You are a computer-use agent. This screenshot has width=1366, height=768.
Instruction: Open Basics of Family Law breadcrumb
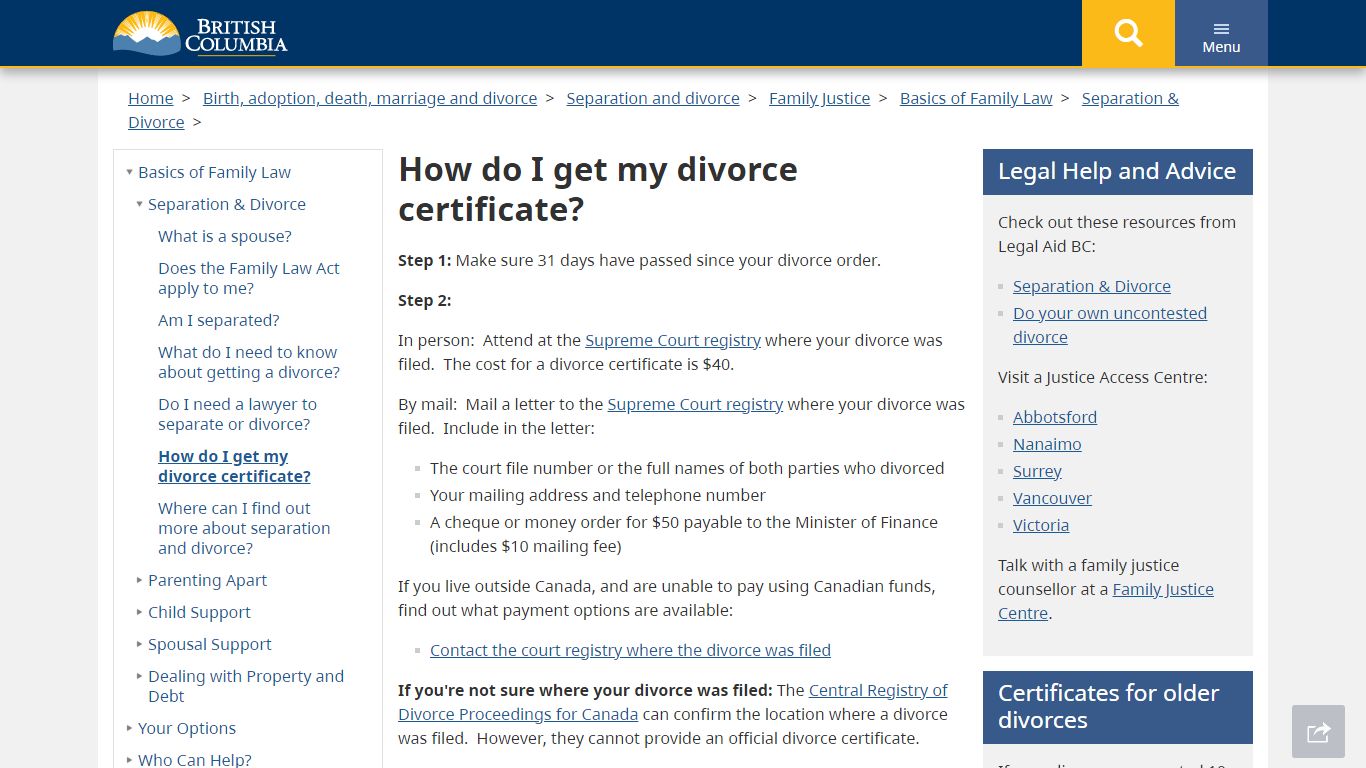coord(976,98)
